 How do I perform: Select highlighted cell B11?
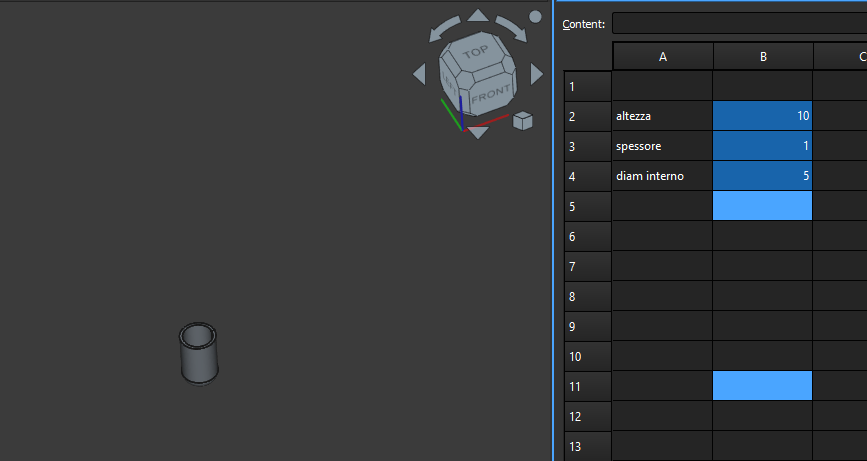(x=762, y=386)
